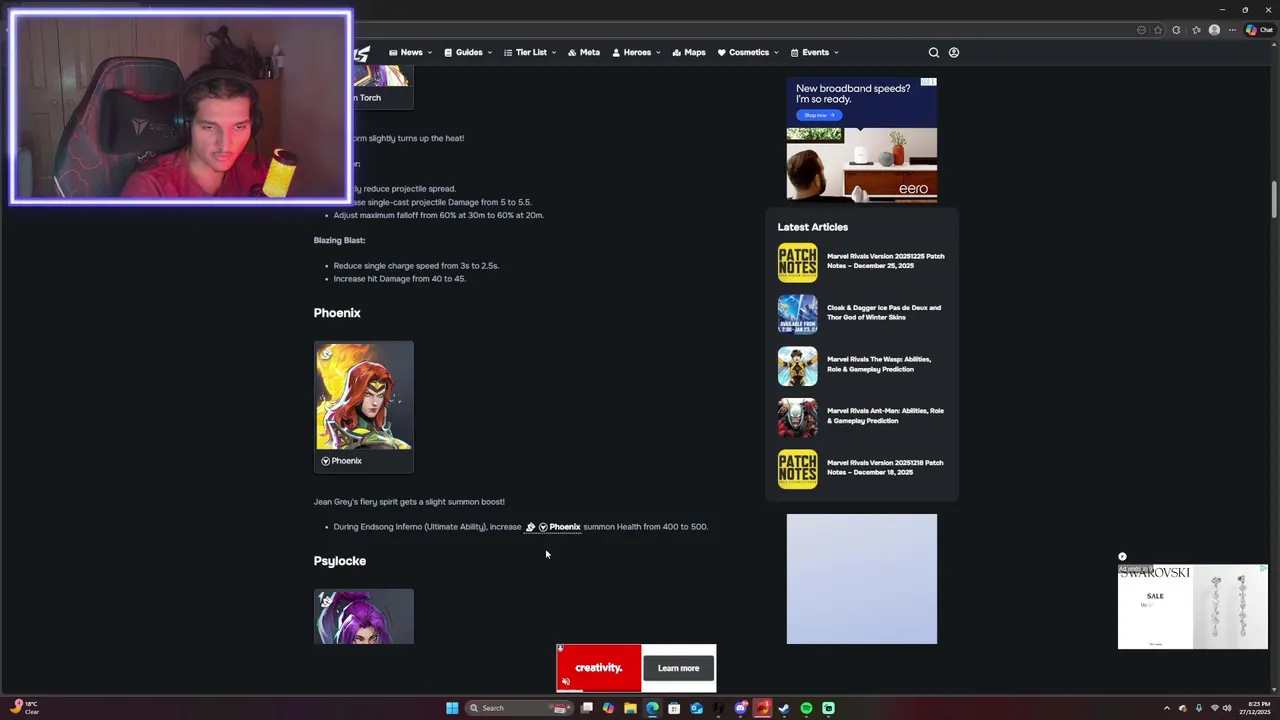Screen dimensions: 1280x720
Task: Open Discord from the taskbar
Action: 740,708
